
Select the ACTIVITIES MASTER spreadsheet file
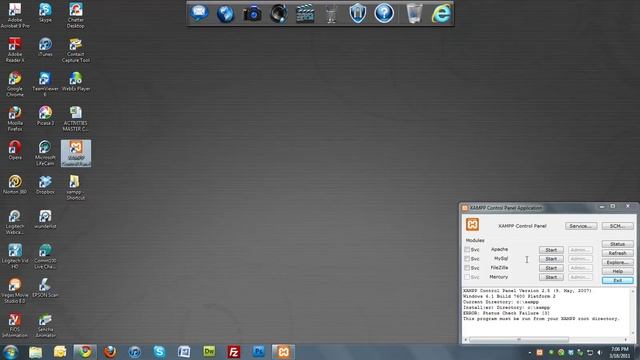pos(76,119)
